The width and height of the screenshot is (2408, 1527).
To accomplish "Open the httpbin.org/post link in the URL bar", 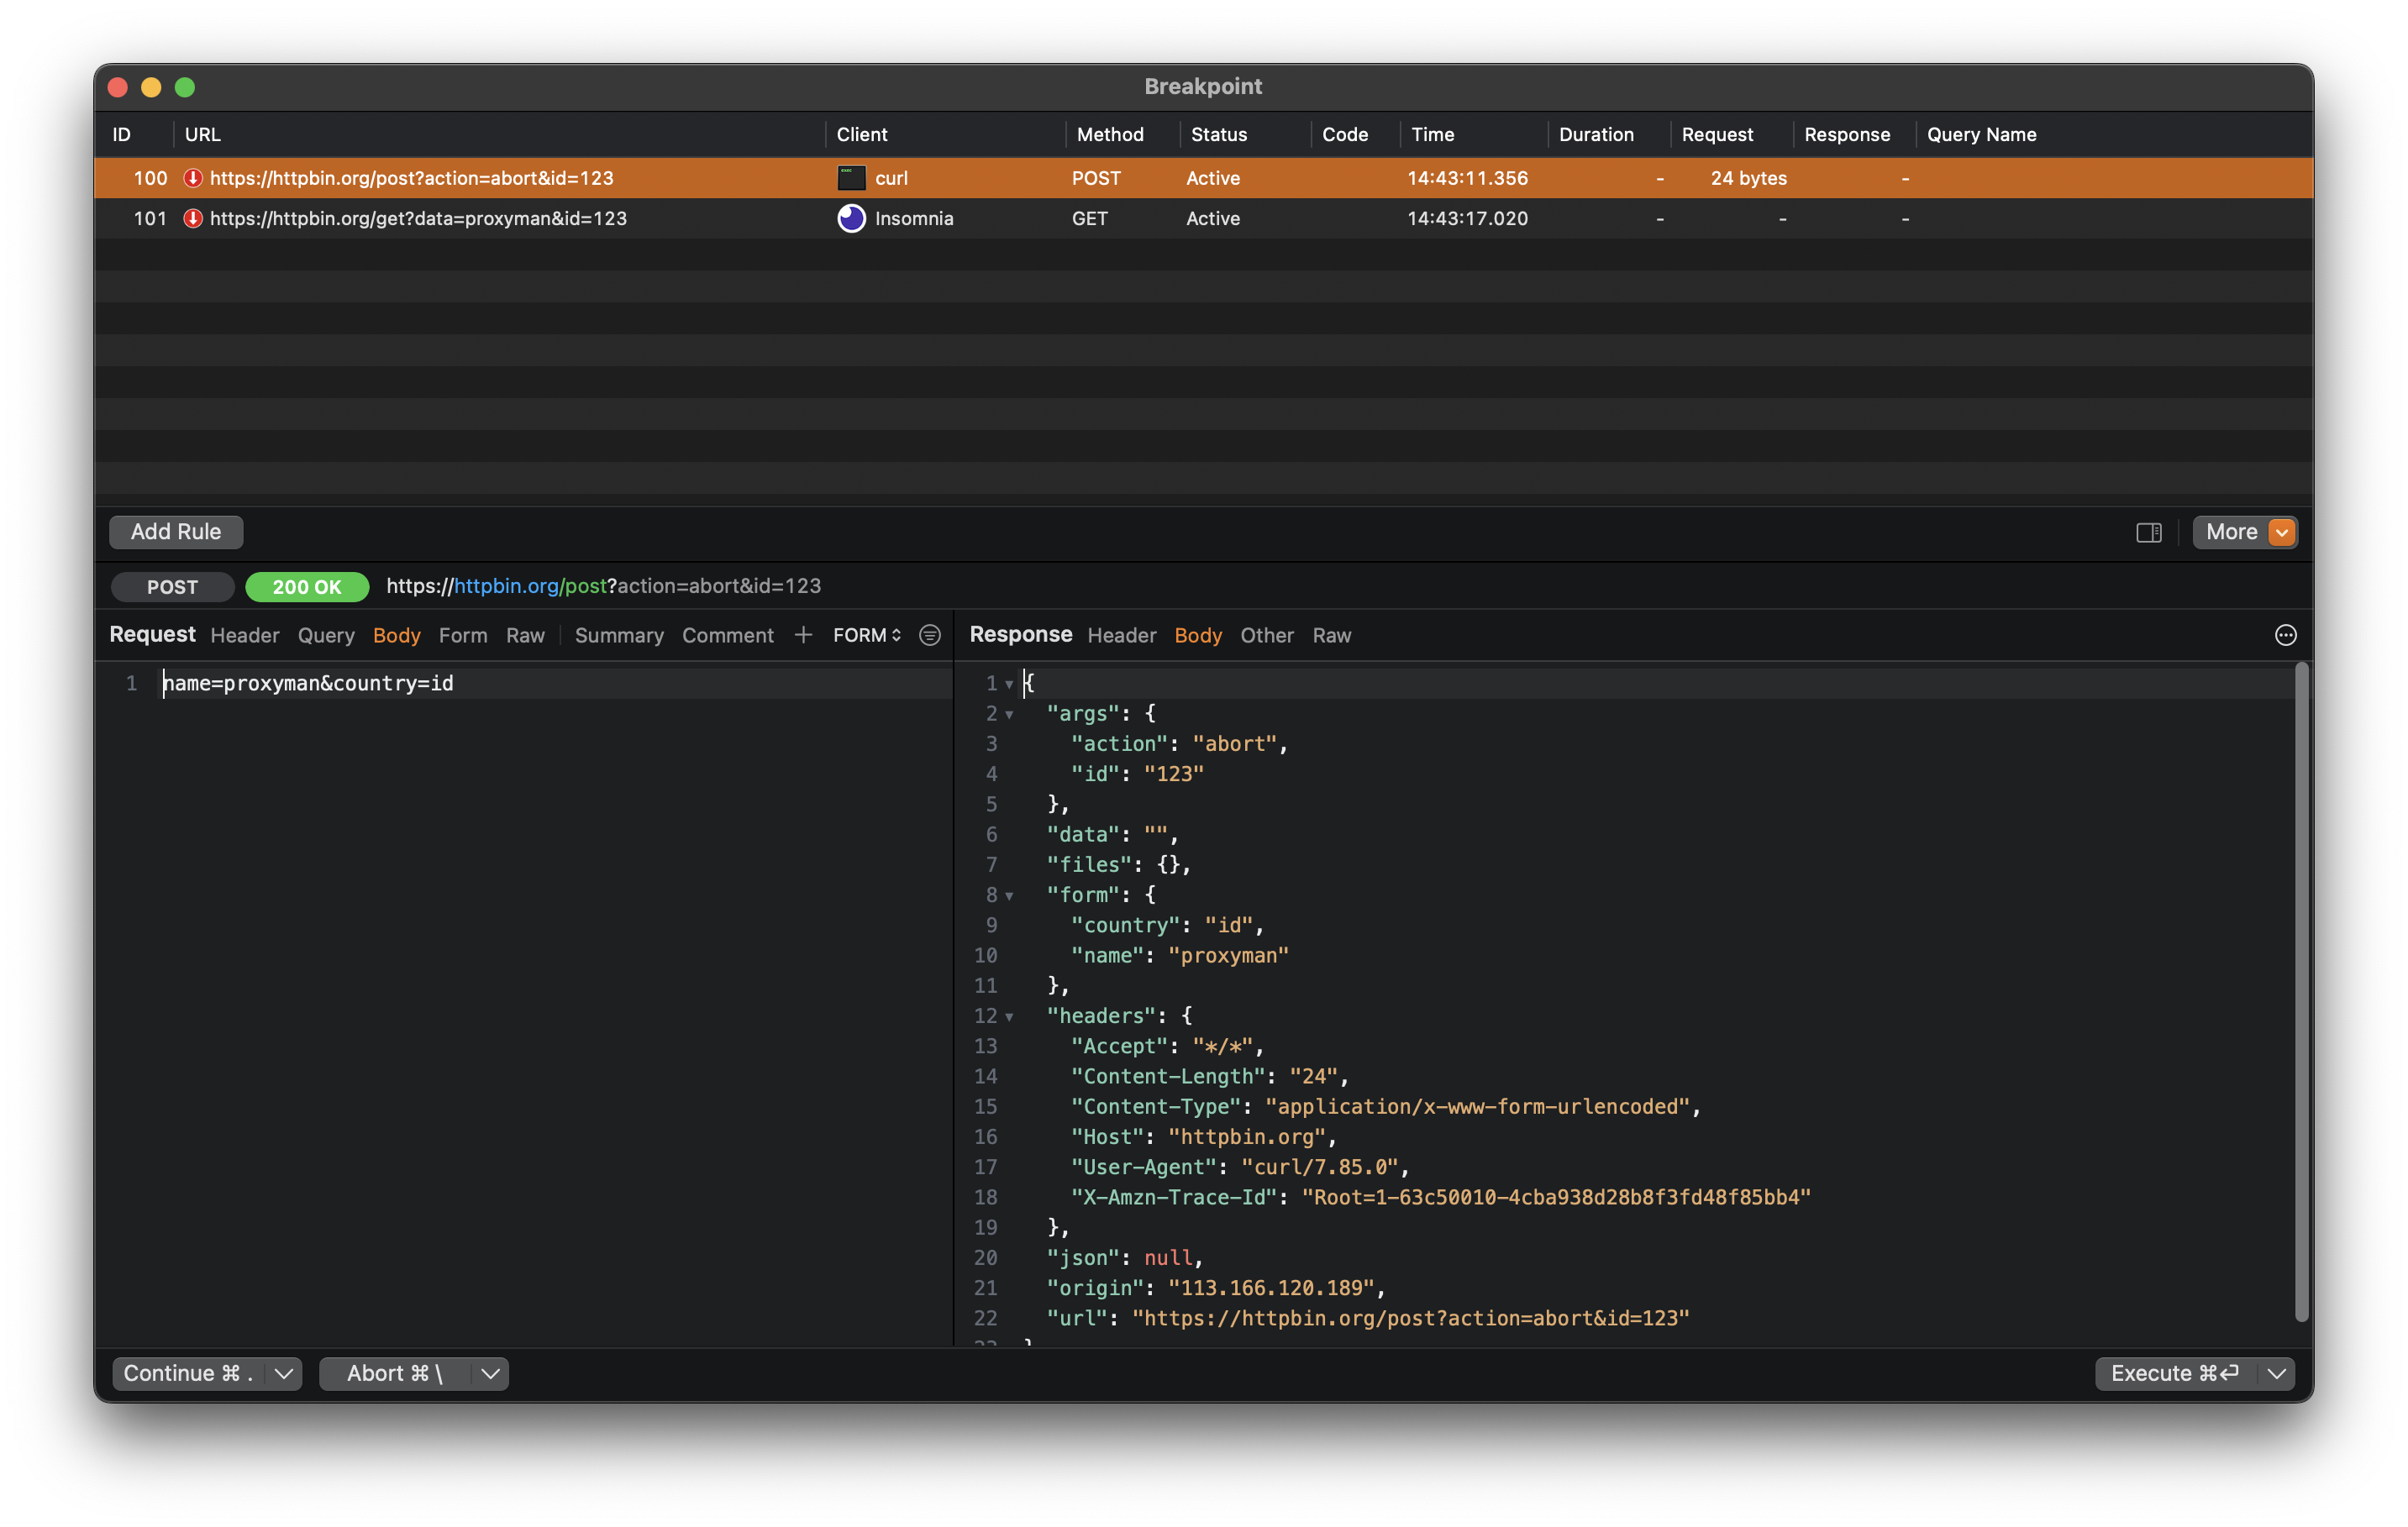I will (x=530, y=586).
